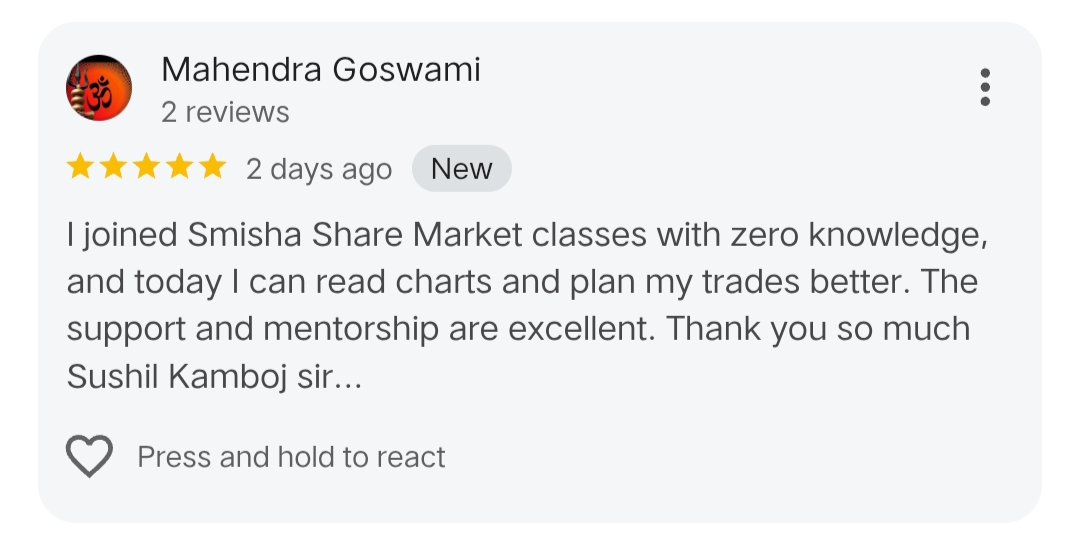Click the fifth rating star
This screenshot has height=544, width=1080.
212,168
